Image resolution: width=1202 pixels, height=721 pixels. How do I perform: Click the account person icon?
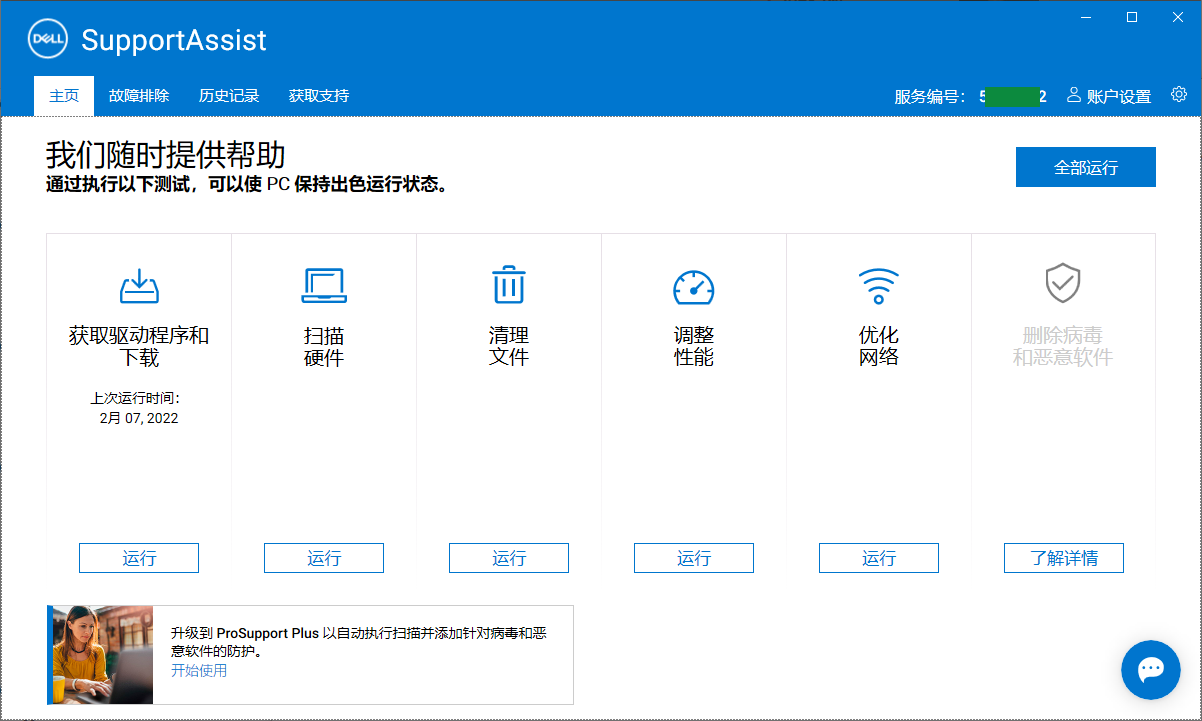coord(1074,95)
